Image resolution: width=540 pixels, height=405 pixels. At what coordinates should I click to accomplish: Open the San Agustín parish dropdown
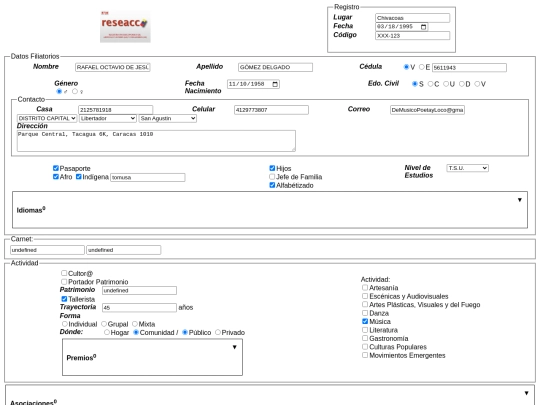(x=168, y=118)
